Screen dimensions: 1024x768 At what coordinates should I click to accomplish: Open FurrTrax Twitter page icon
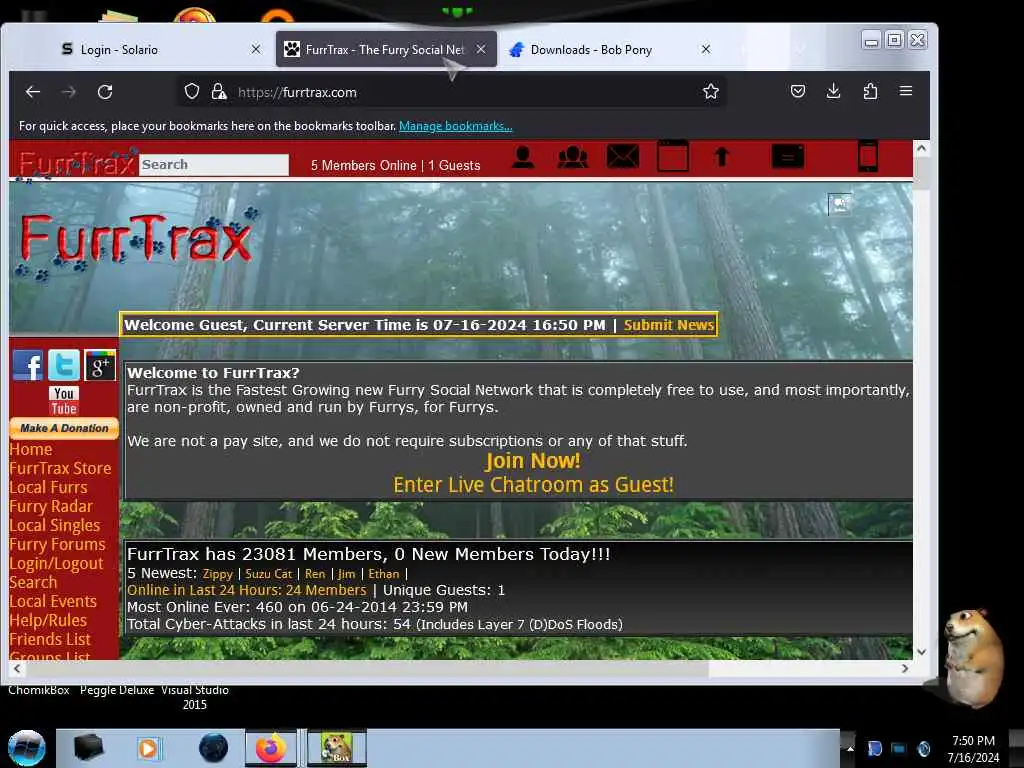[63, 365]
